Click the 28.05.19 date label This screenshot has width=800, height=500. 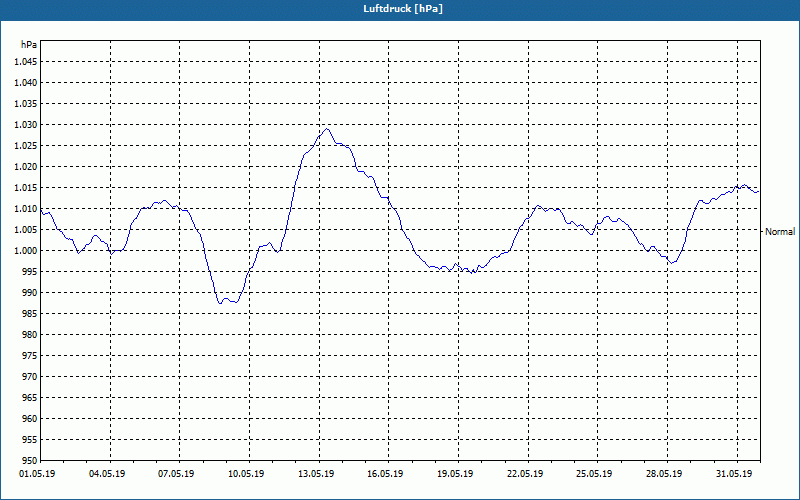click(x=664, y=474)
